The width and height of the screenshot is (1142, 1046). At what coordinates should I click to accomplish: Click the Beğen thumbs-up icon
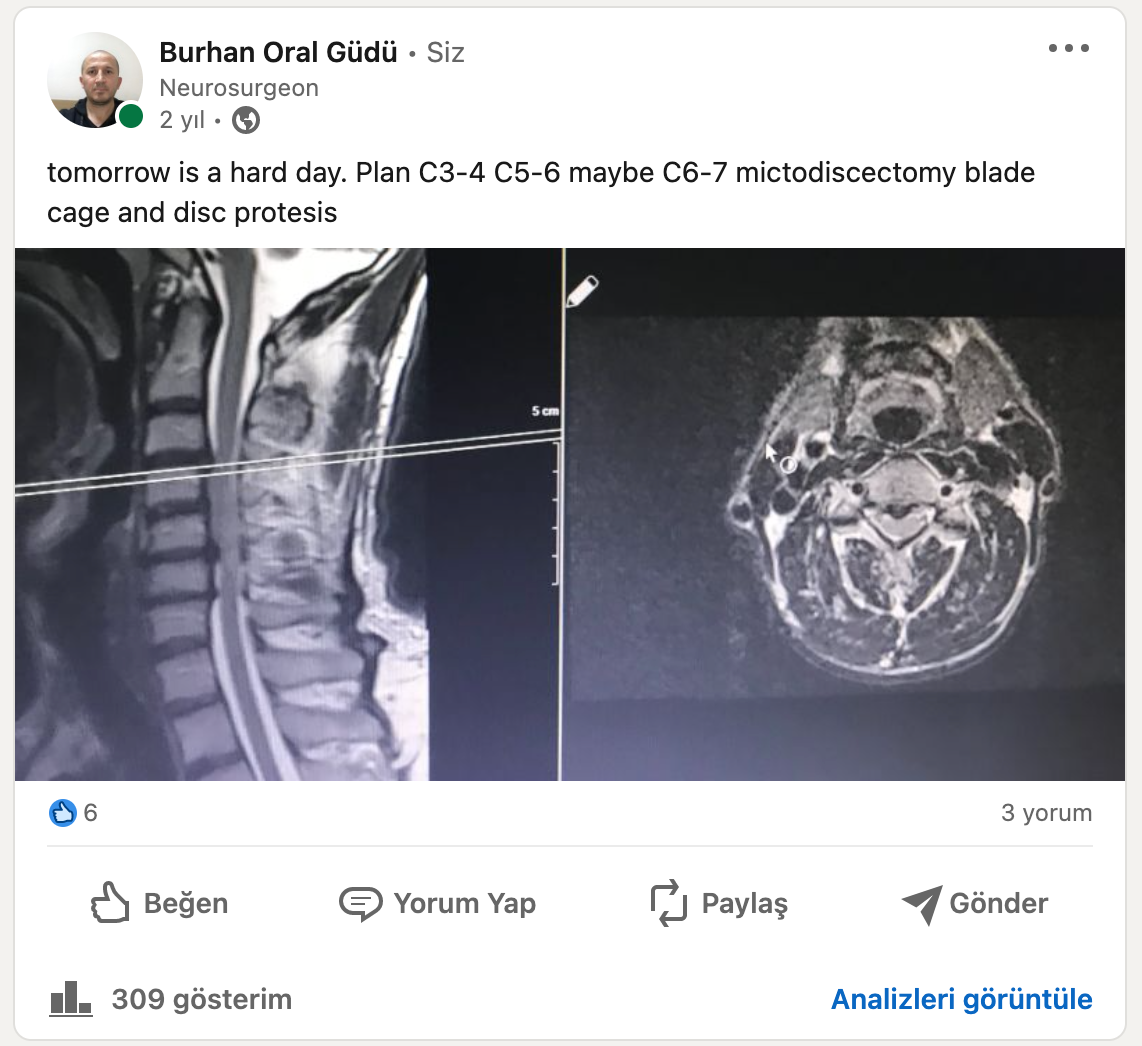[x=110, y=903]
